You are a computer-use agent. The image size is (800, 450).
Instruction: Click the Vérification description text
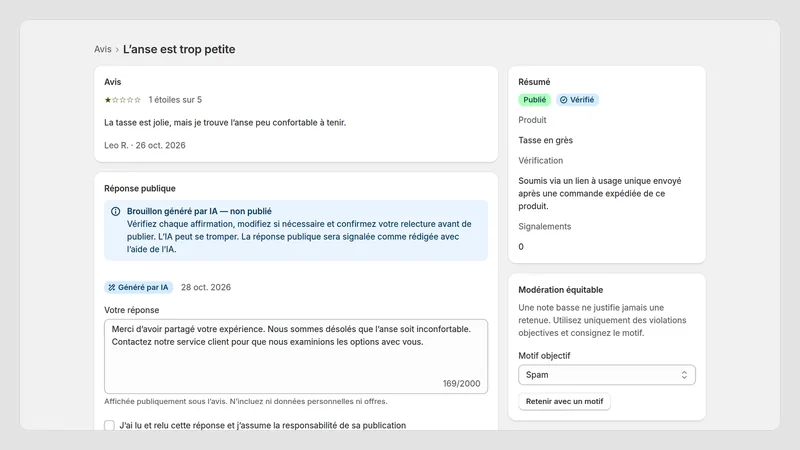(600, 193)
